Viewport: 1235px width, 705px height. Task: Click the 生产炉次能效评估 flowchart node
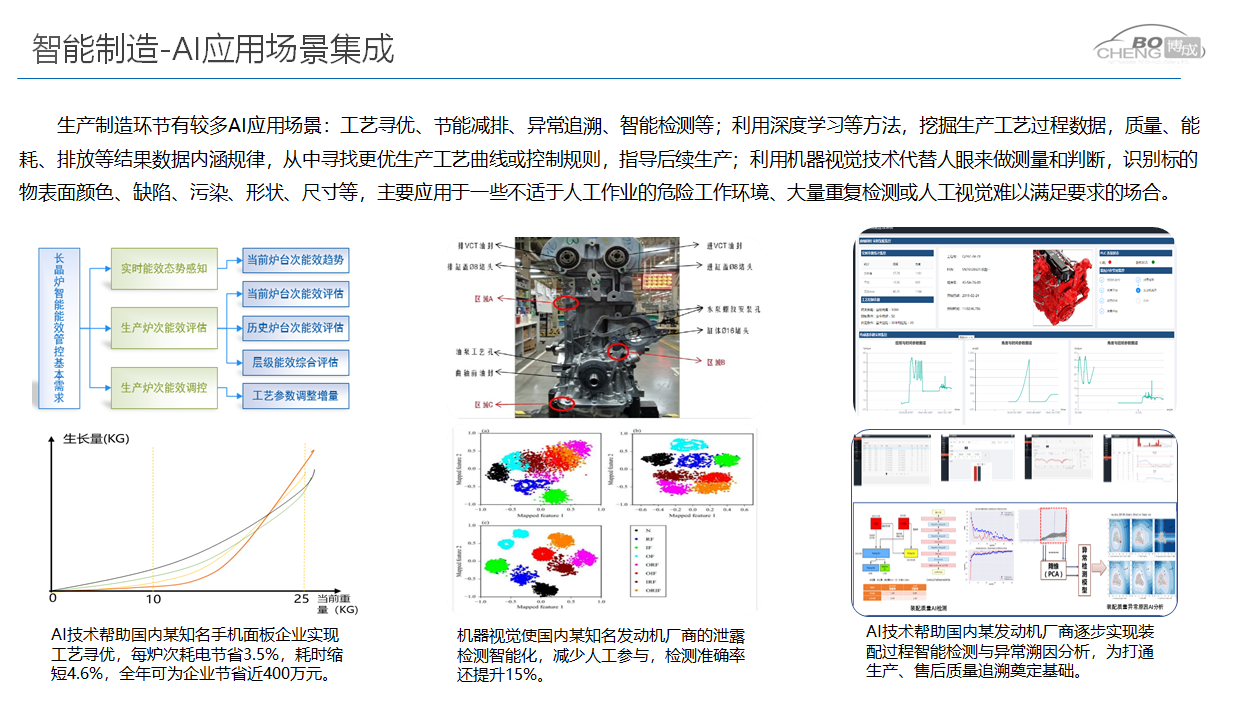(163, 327)
